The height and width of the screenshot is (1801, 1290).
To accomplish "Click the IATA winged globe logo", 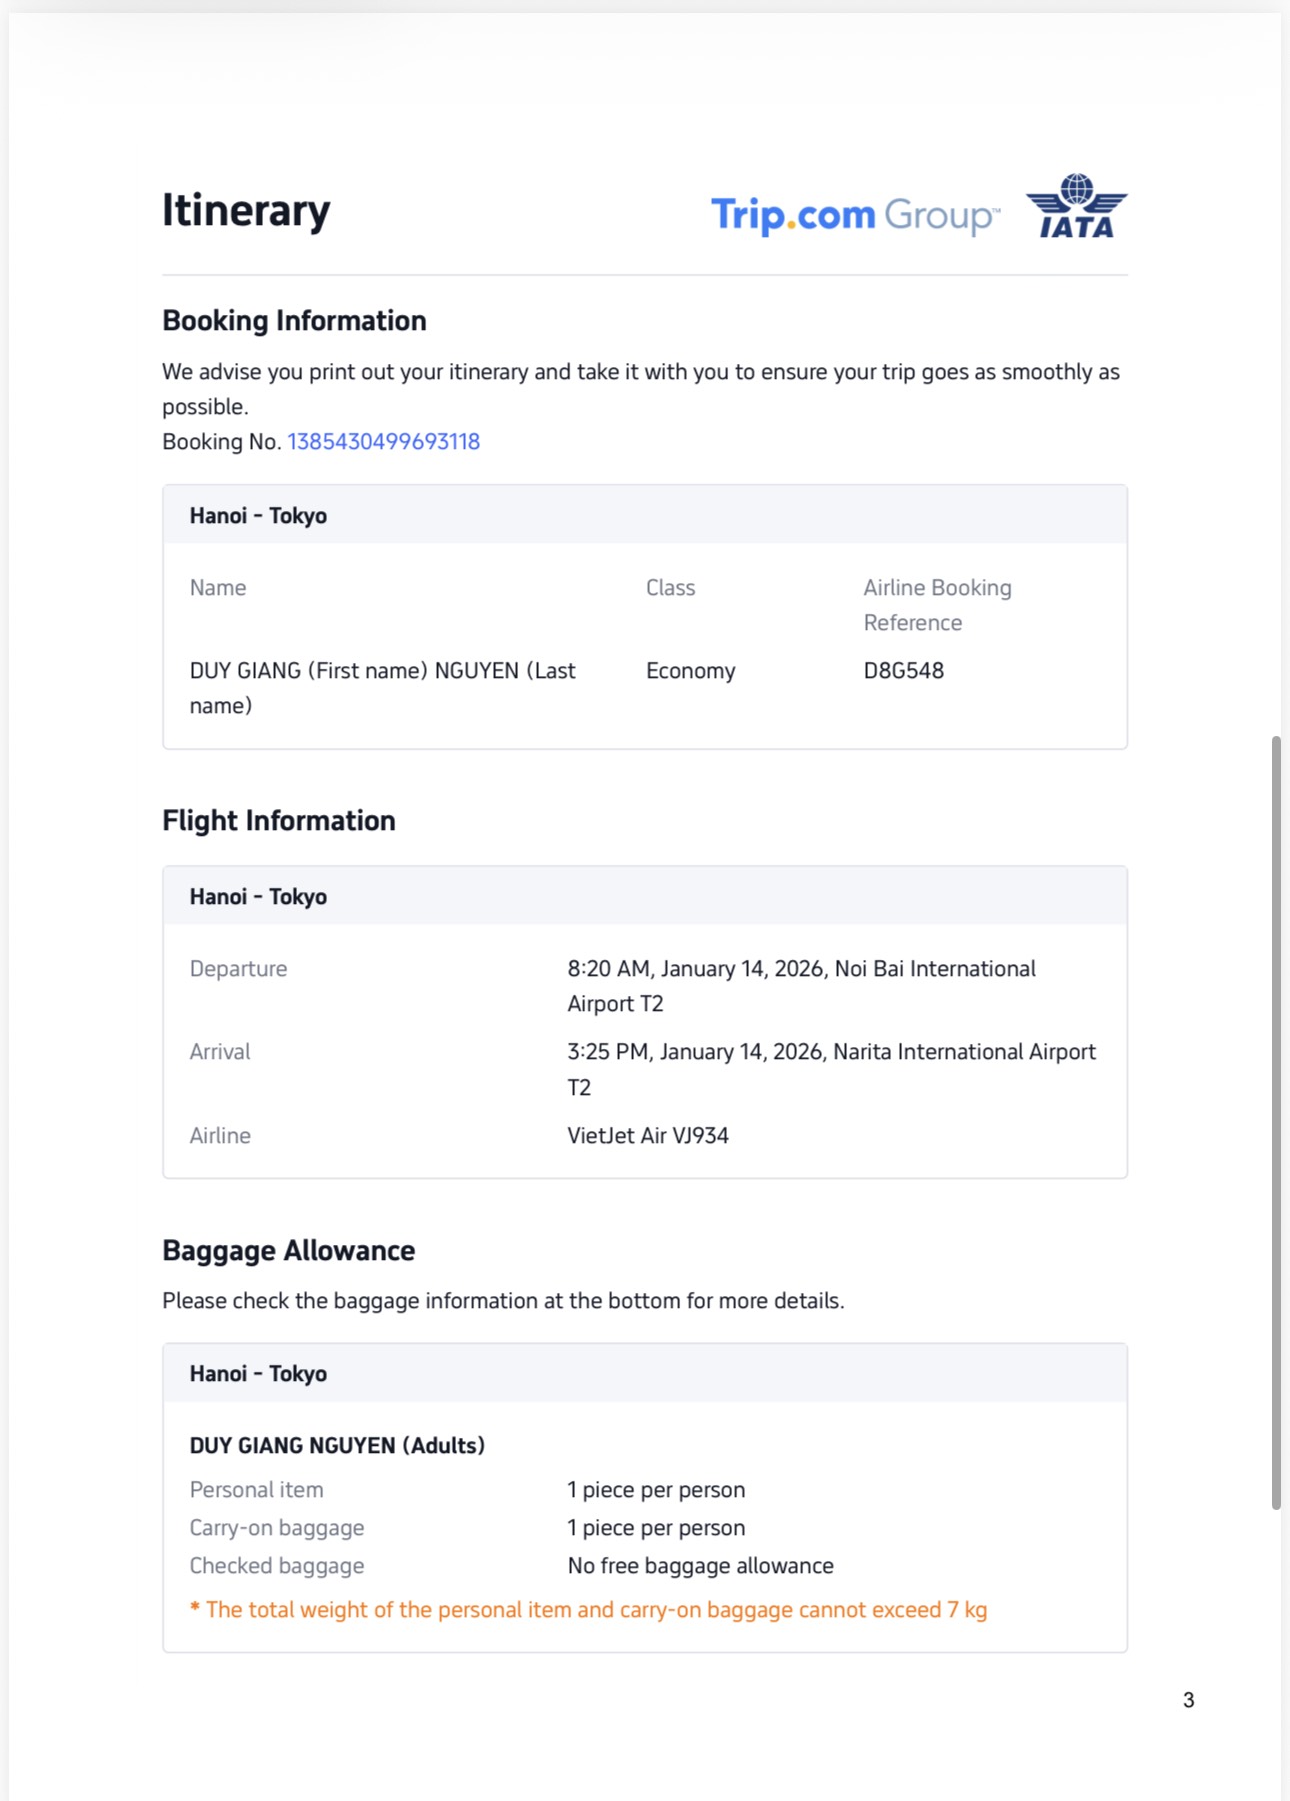I will (1076, 207).
